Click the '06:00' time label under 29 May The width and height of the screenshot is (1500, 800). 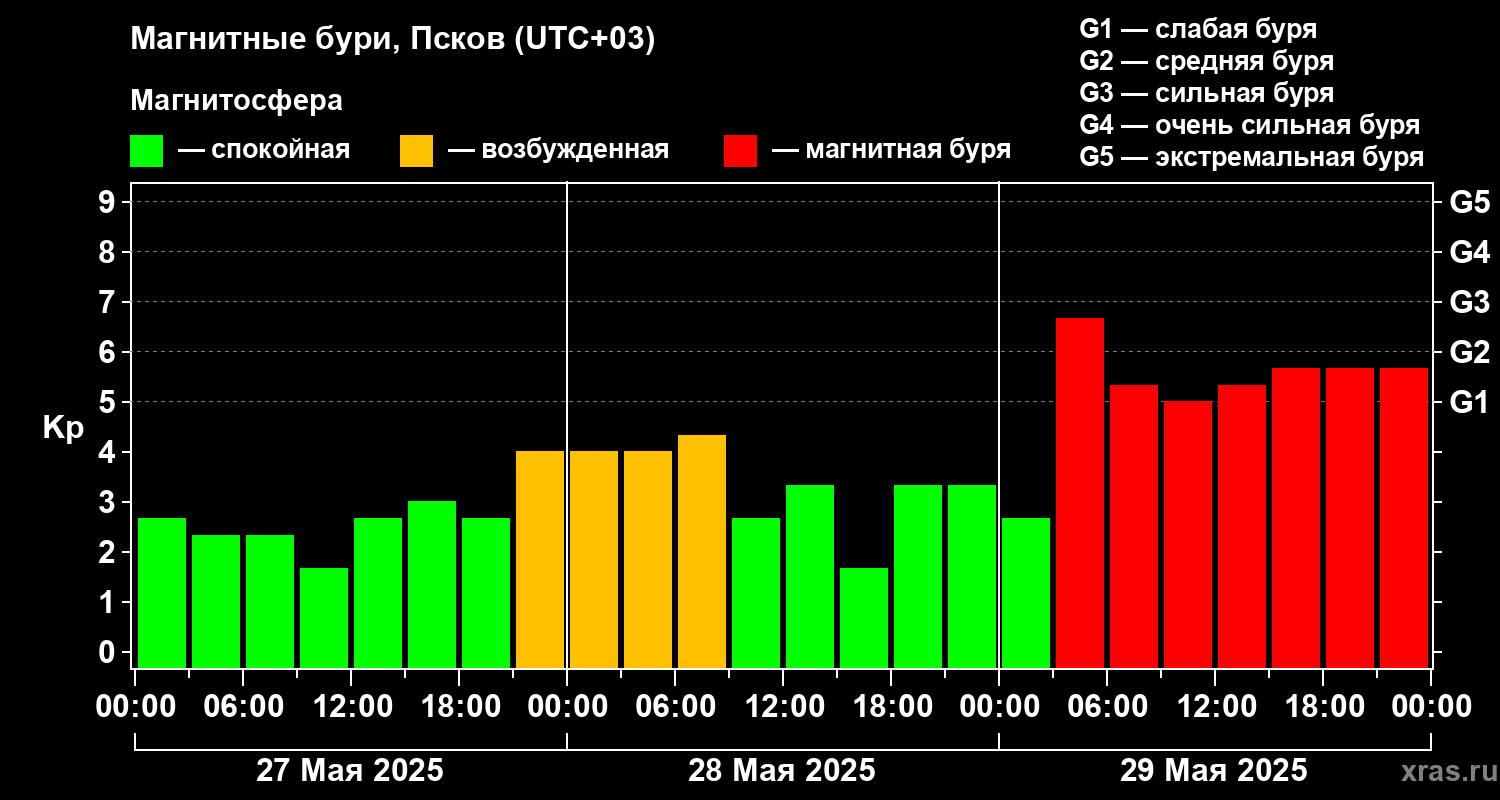coord(1107,706)
